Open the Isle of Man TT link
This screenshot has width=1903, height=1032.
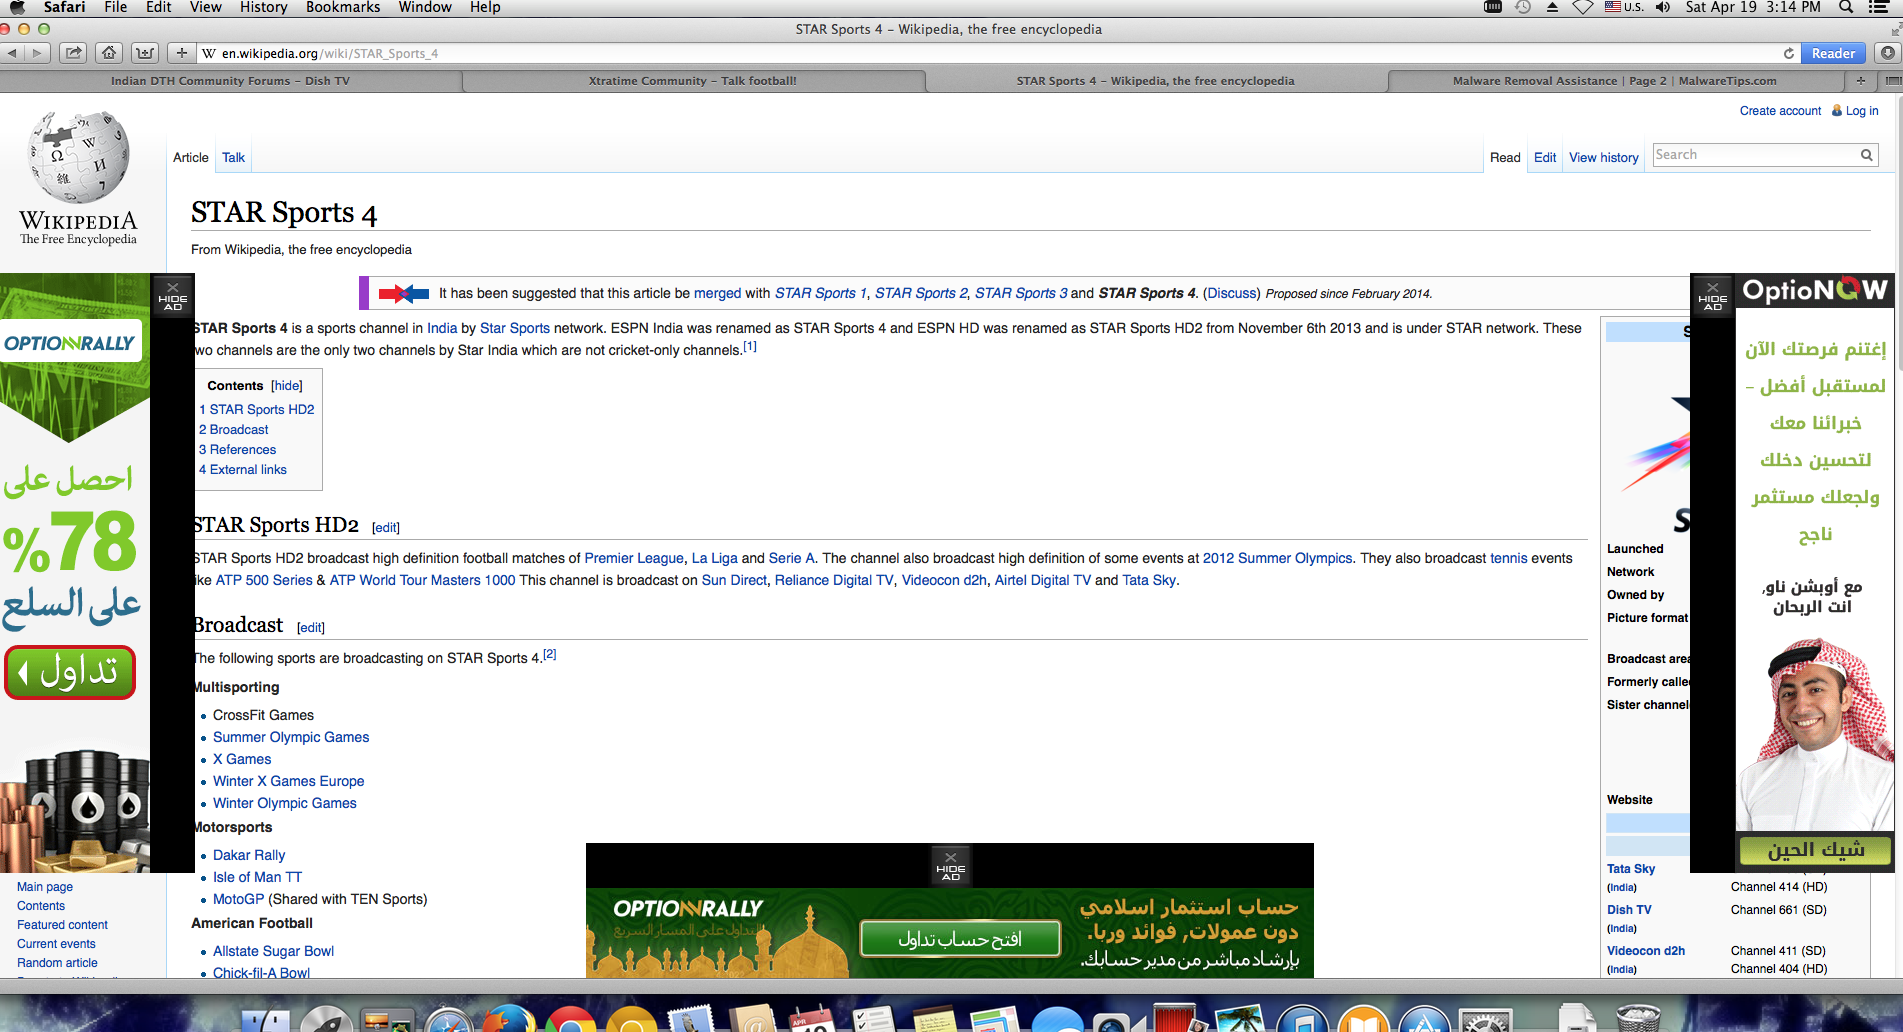pyautogui.click(x=257, y=878)
